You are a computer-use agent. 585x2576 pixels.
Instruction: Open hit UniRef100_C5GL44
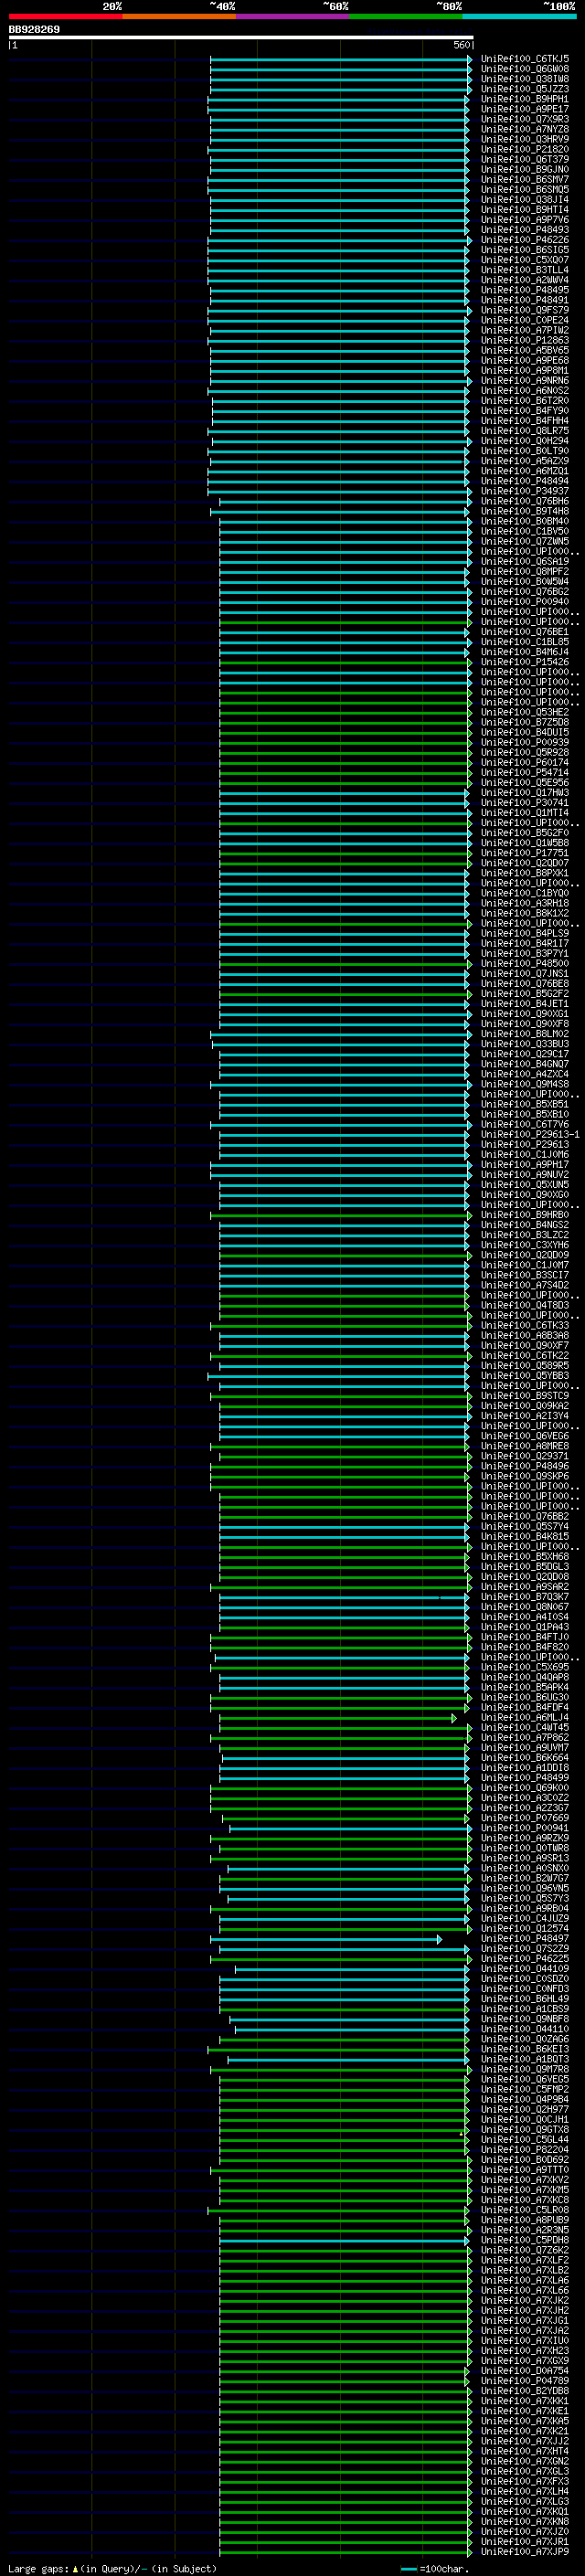pyautogui.click(x=525, y=2139)
